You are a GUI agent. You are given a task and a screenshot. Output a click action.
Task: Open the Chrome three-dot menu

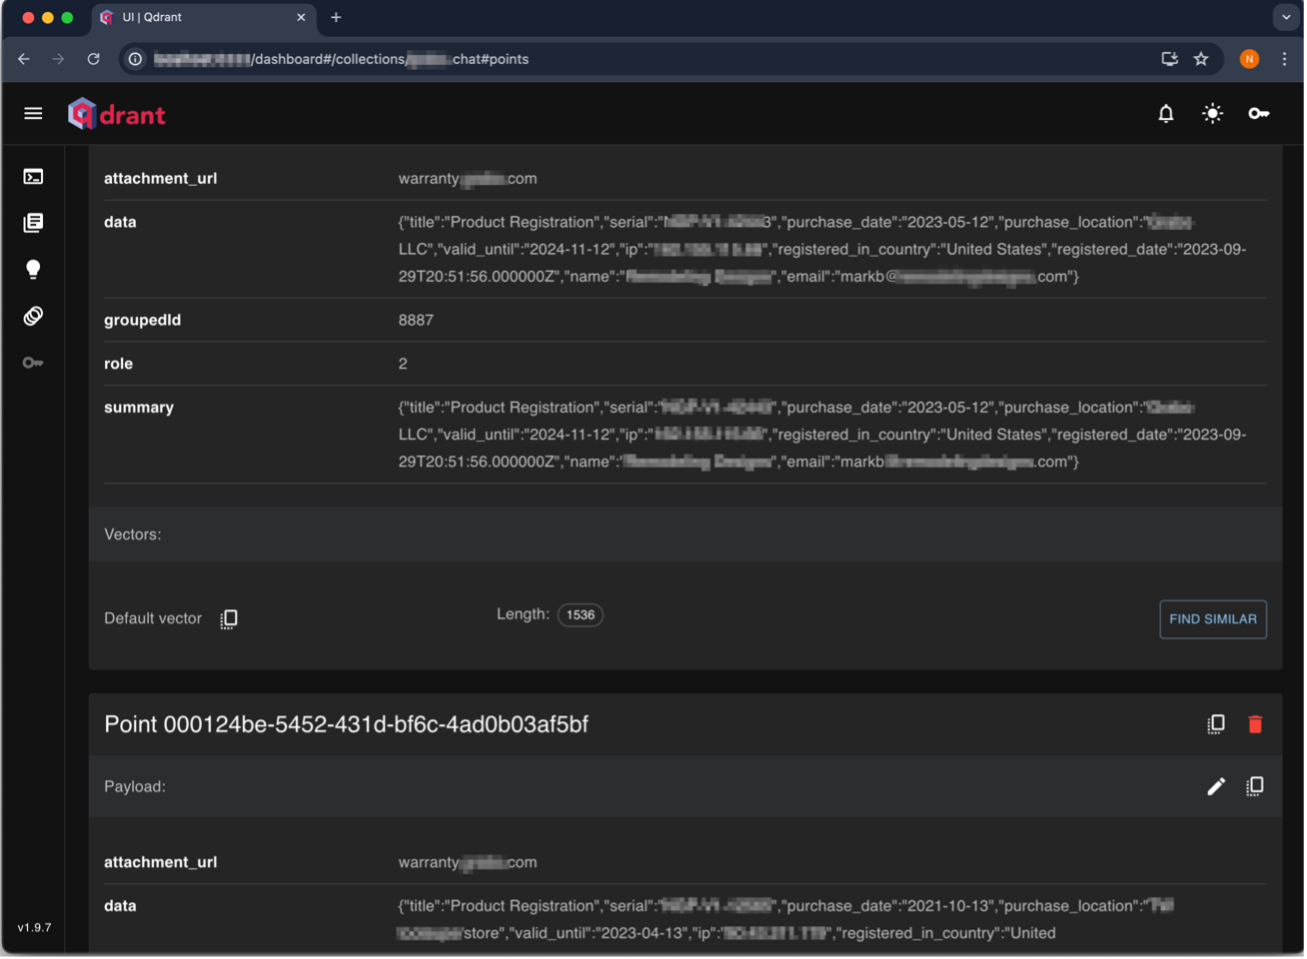pyautogui.click(x=1285, y=59)
